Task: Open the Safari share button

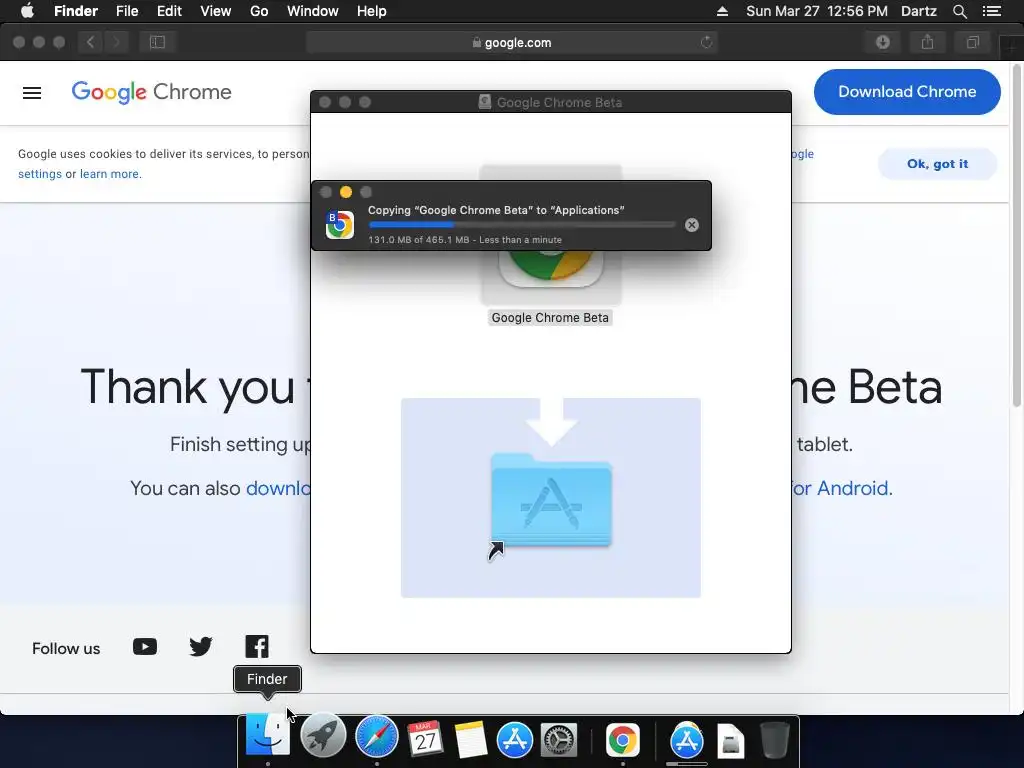Action: tap(927, 42)
